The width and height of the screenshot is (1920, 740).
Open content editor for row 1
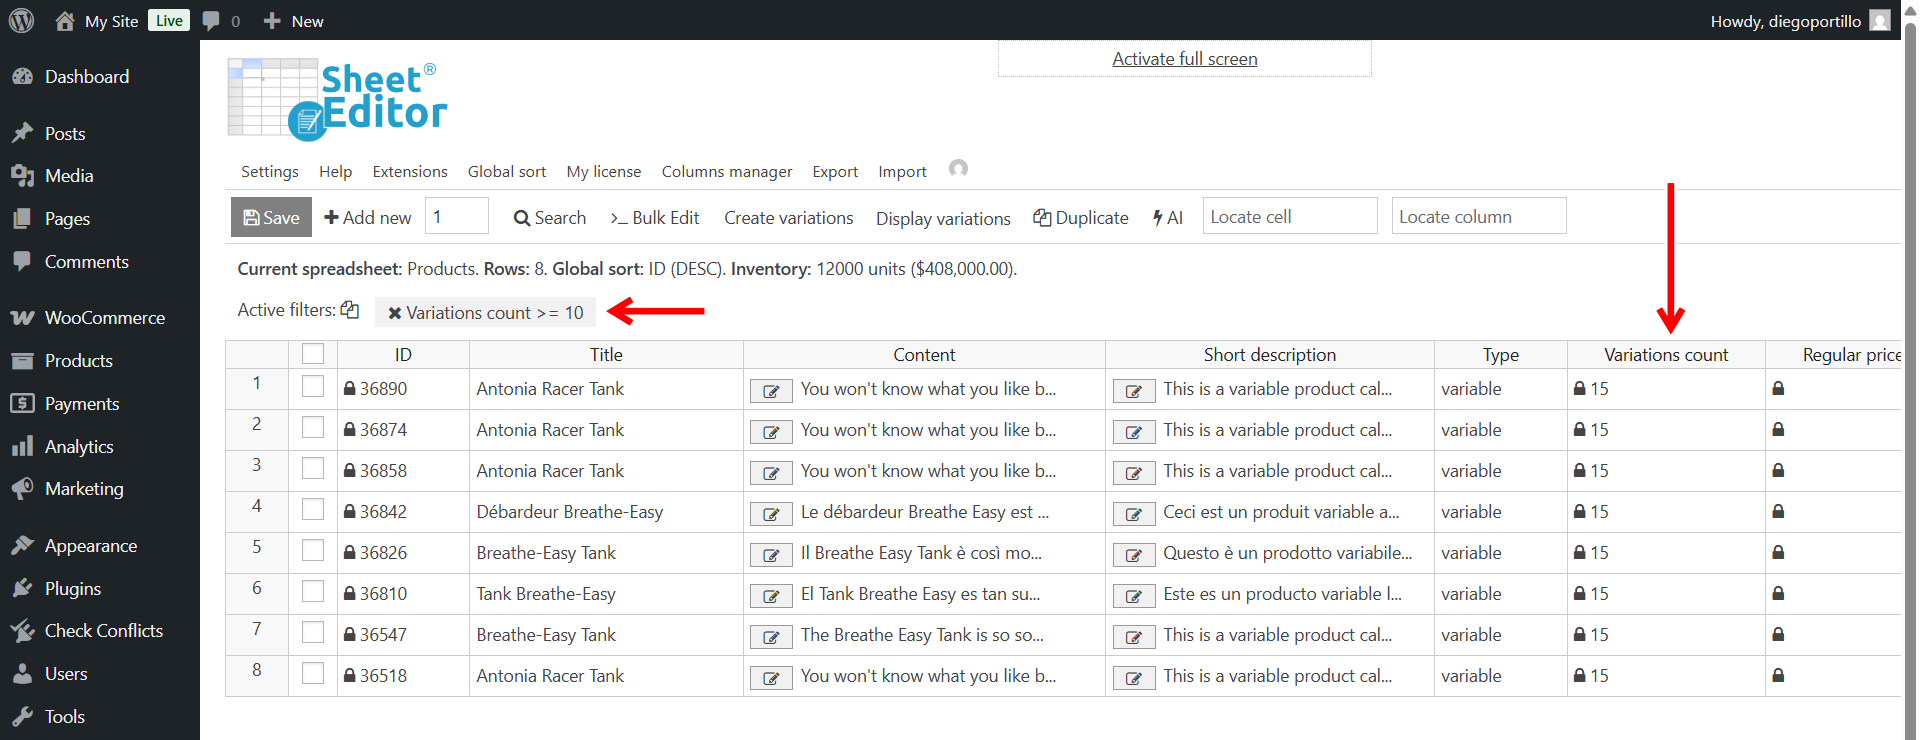pyautogui.click(x=771, y=391)
